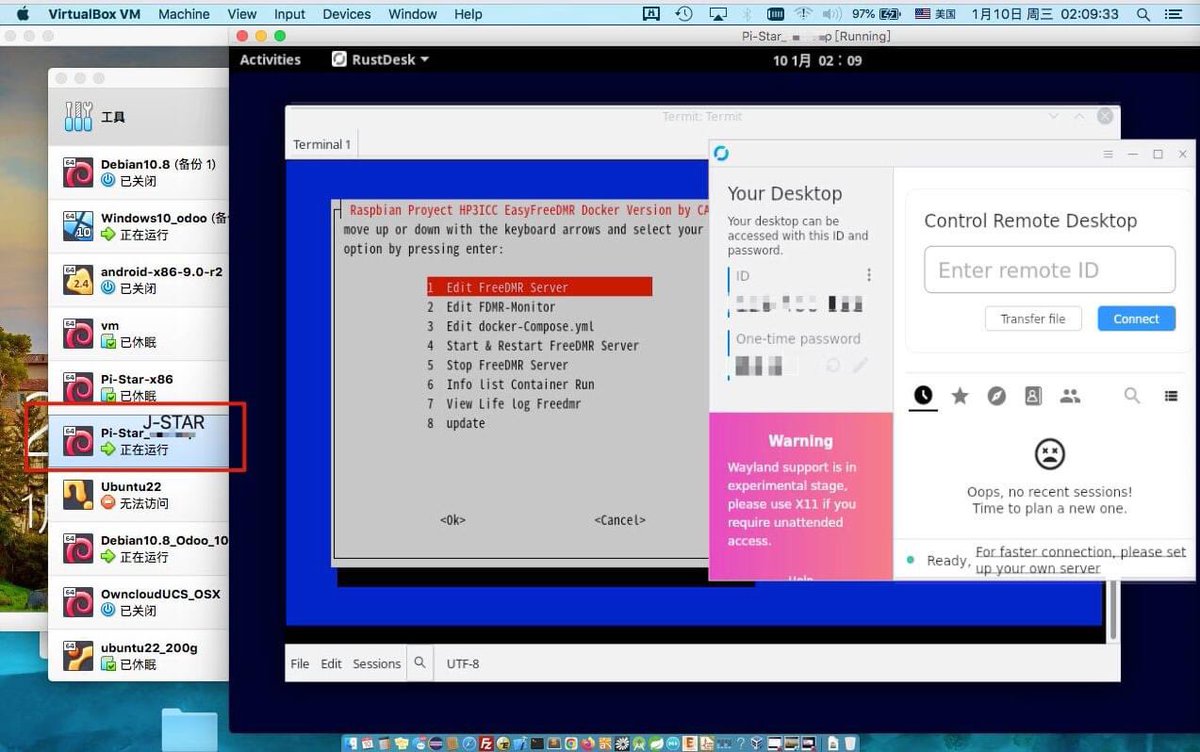Switch peers to list view
Screen dimensions: 1200x752
coord(1171,395)
